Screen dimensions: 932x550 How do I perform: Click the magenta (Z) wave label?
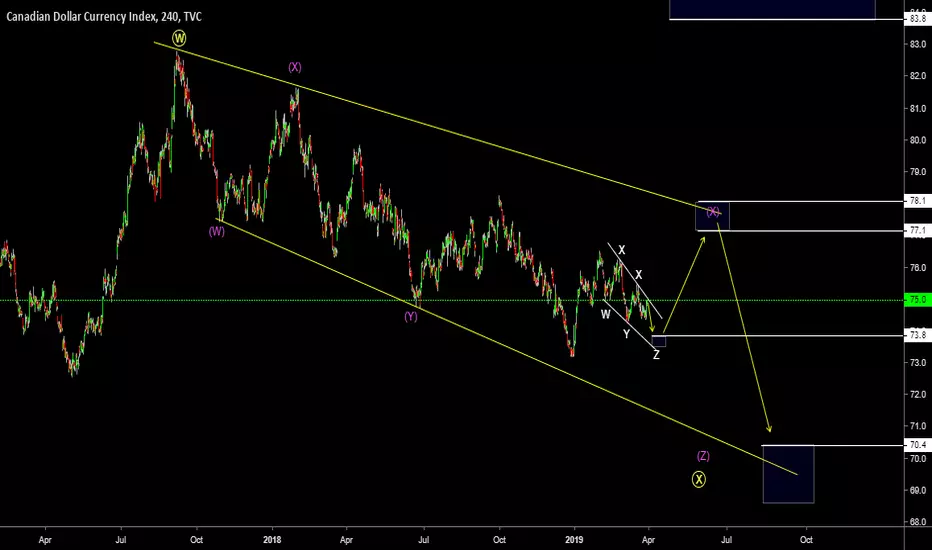(703, 456)
